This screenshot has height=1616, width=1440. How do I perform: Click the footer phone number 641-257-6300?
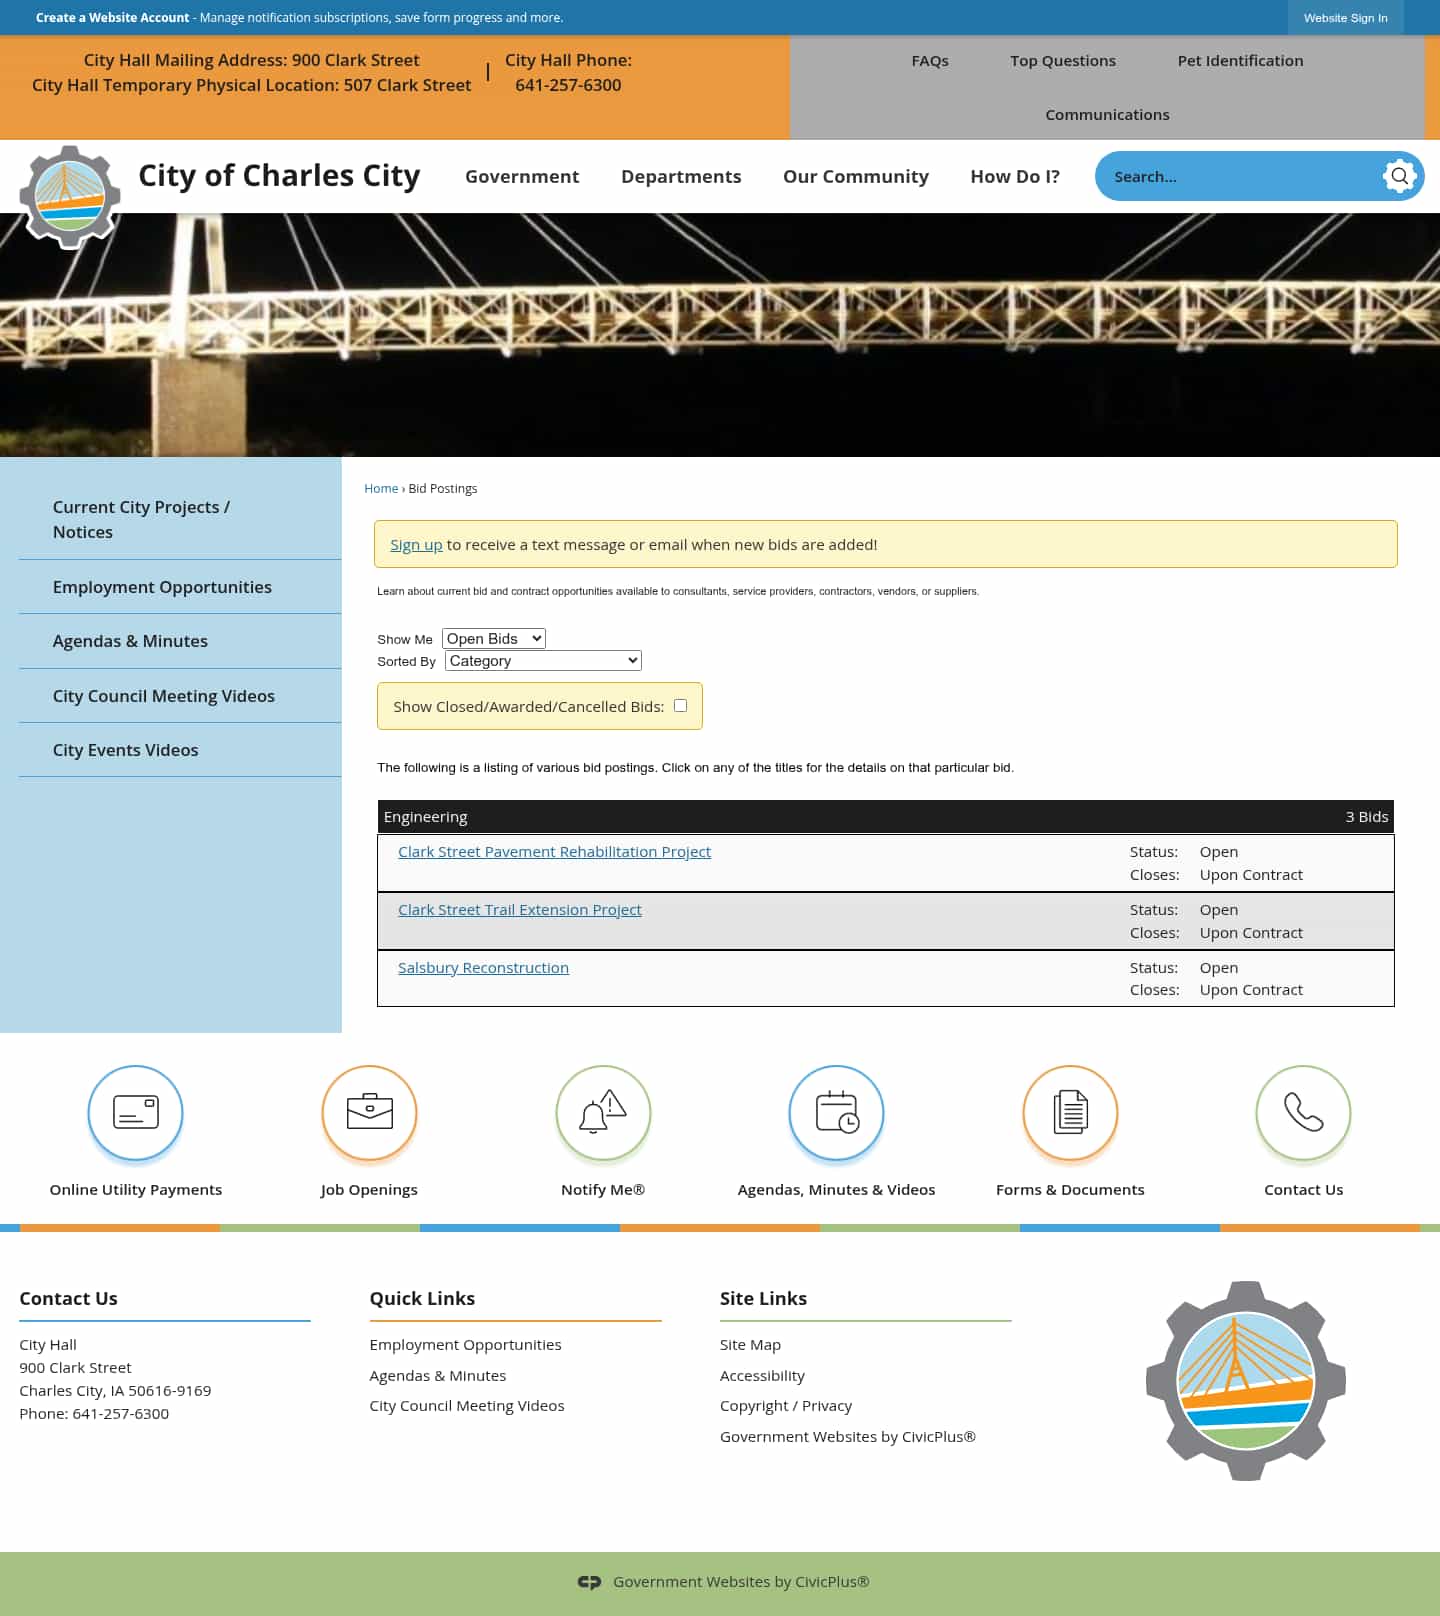tap(121, 1414)
